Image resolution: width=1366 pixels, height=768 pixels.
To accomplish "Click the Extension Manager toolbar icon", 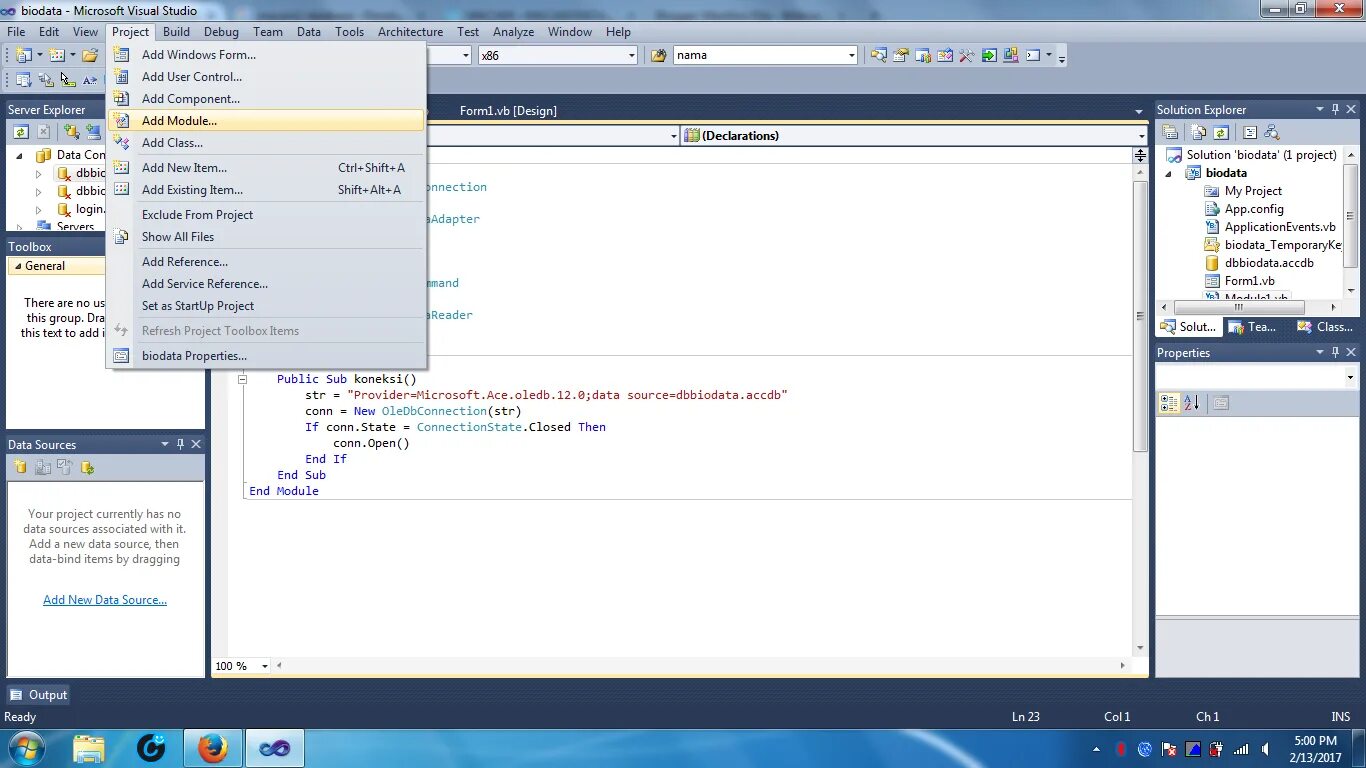I will pyautogui.click(x=1011, y=55).
